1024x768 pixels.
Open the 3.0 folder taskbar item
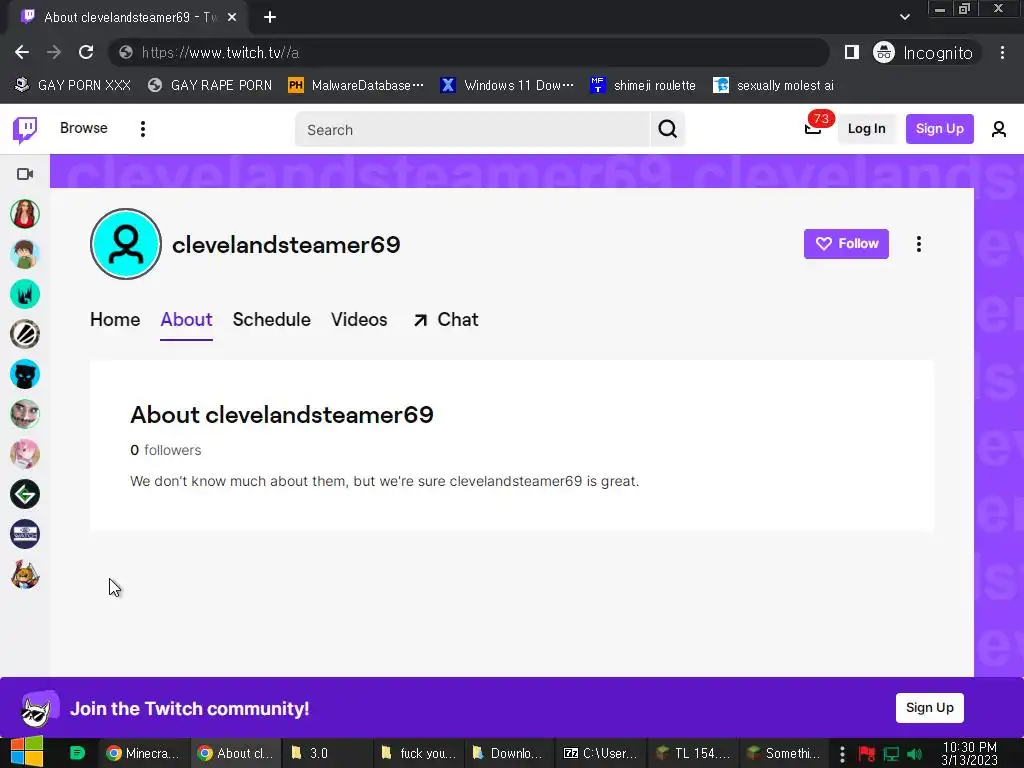click(x=326, y=753)
